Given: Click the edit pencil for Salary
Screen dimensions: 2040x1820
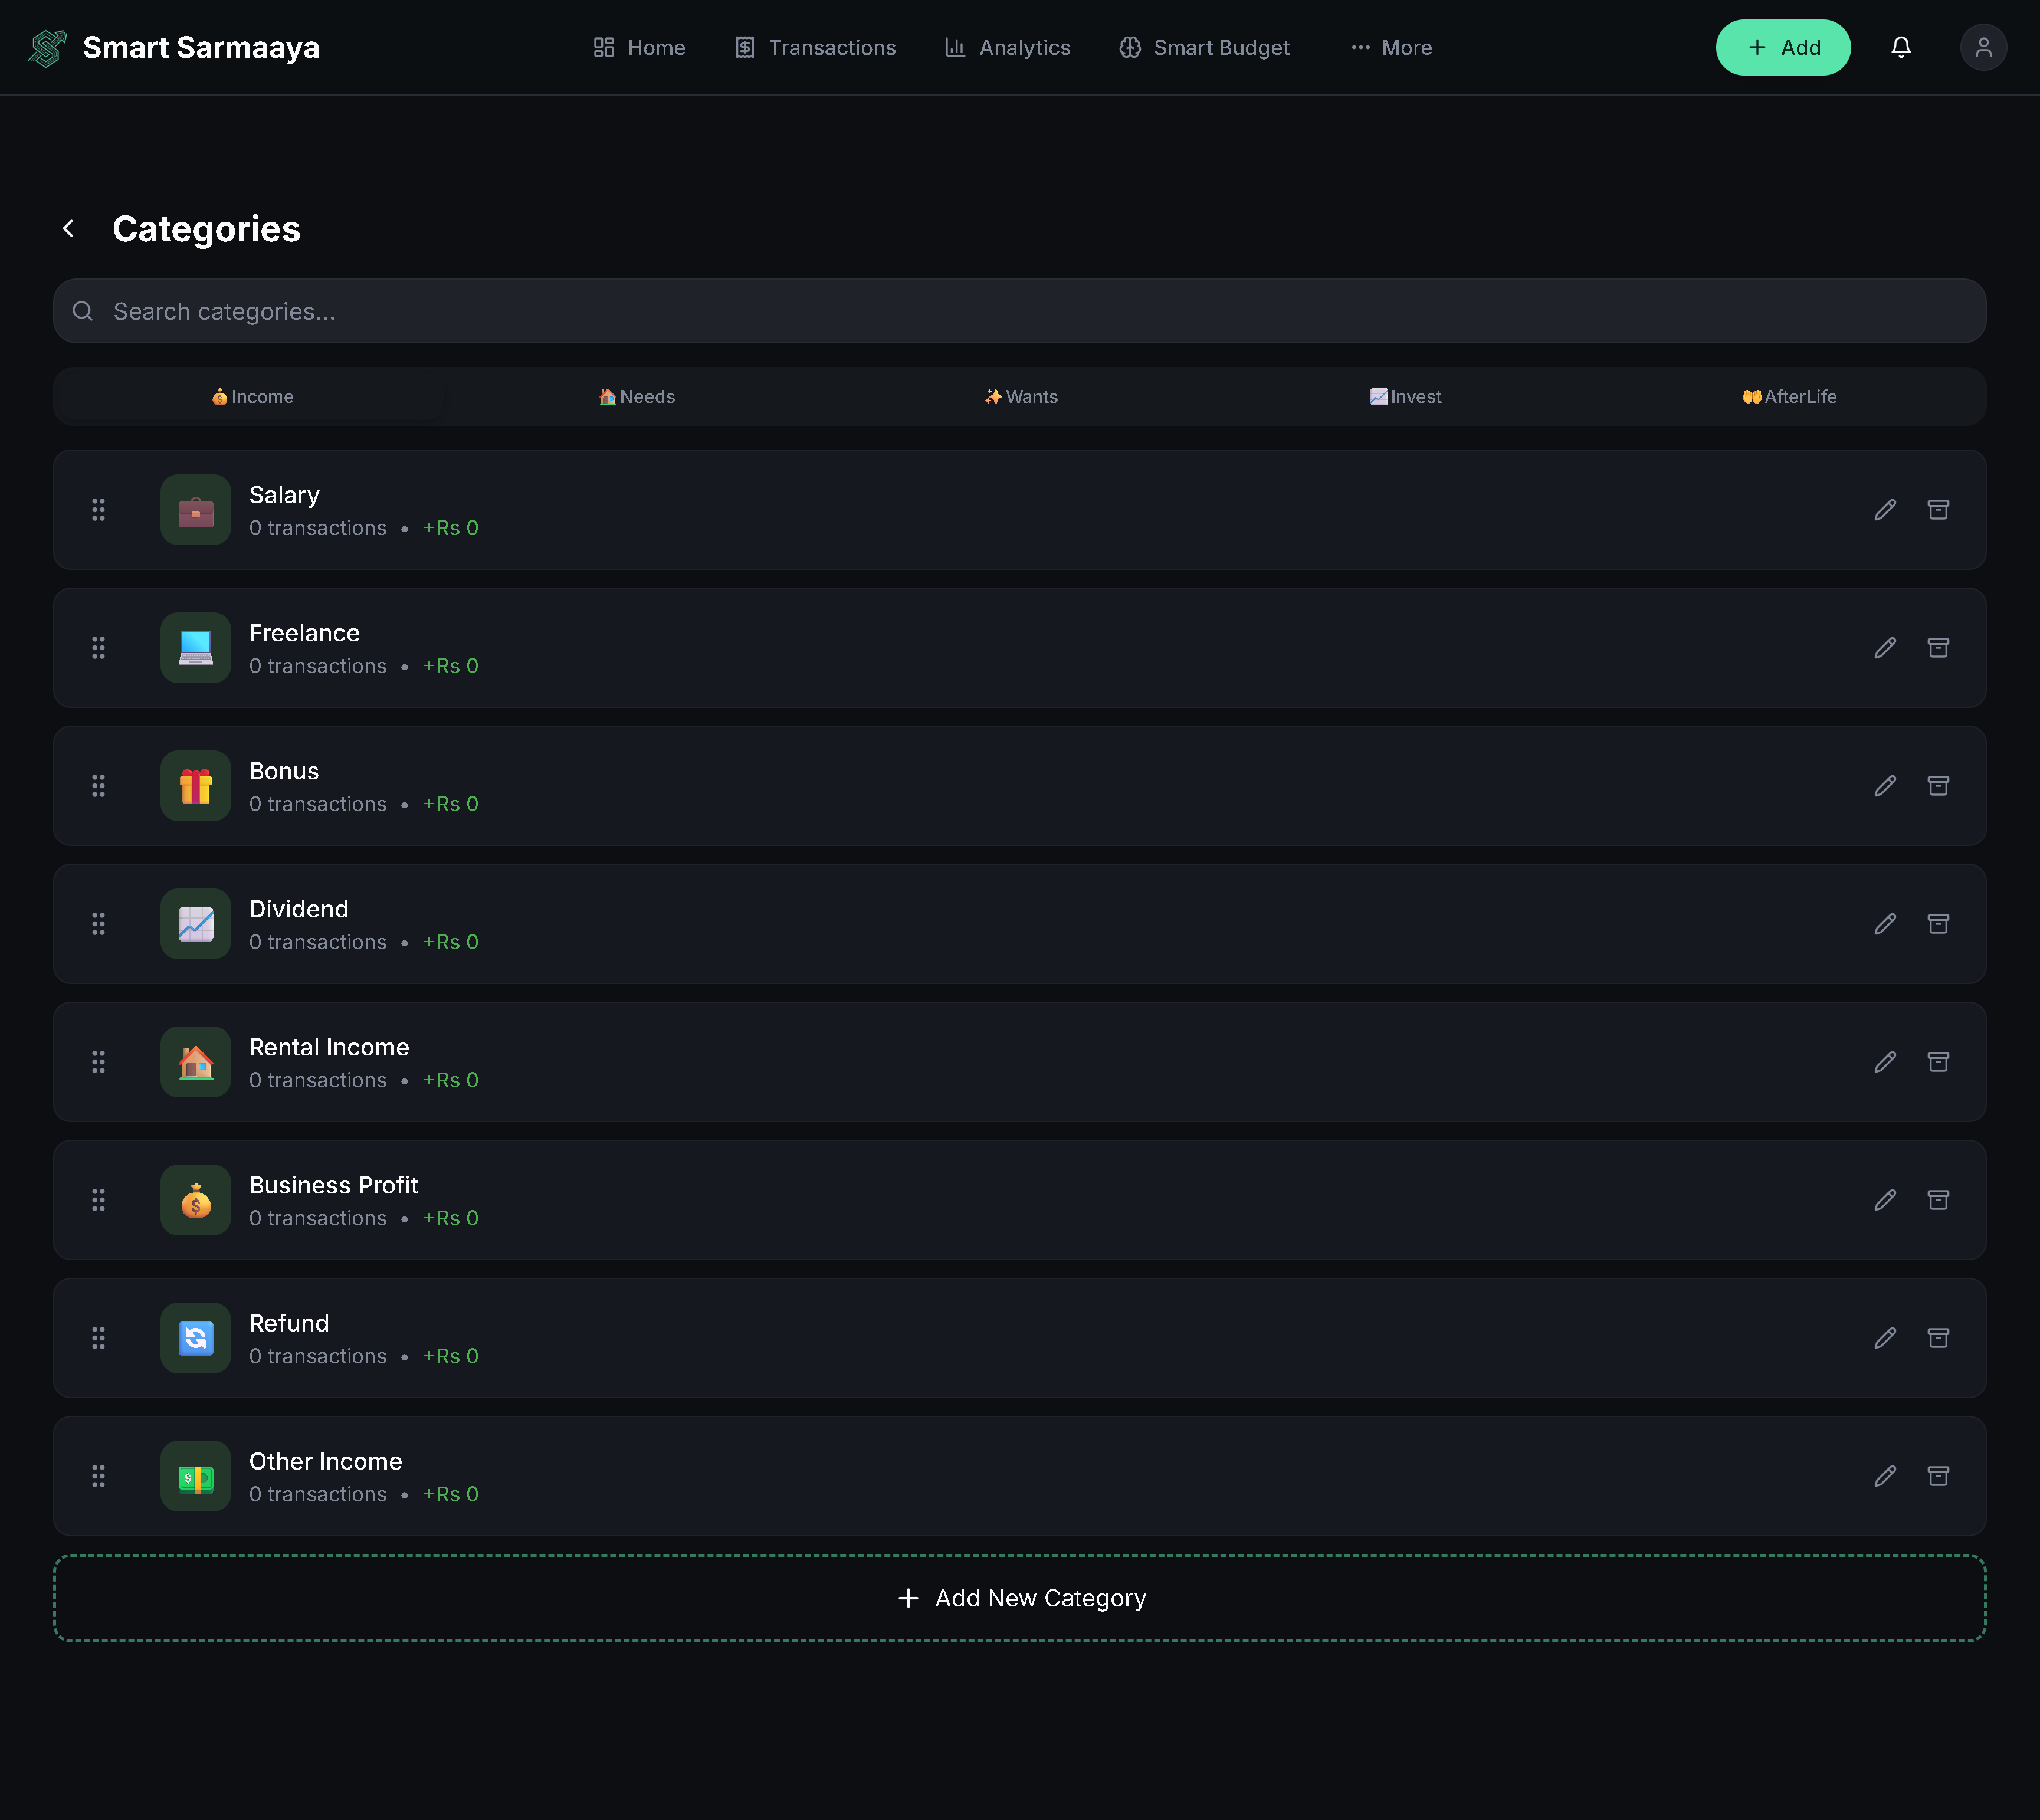Looking at the screenshot, I should tap(1884, 510).
